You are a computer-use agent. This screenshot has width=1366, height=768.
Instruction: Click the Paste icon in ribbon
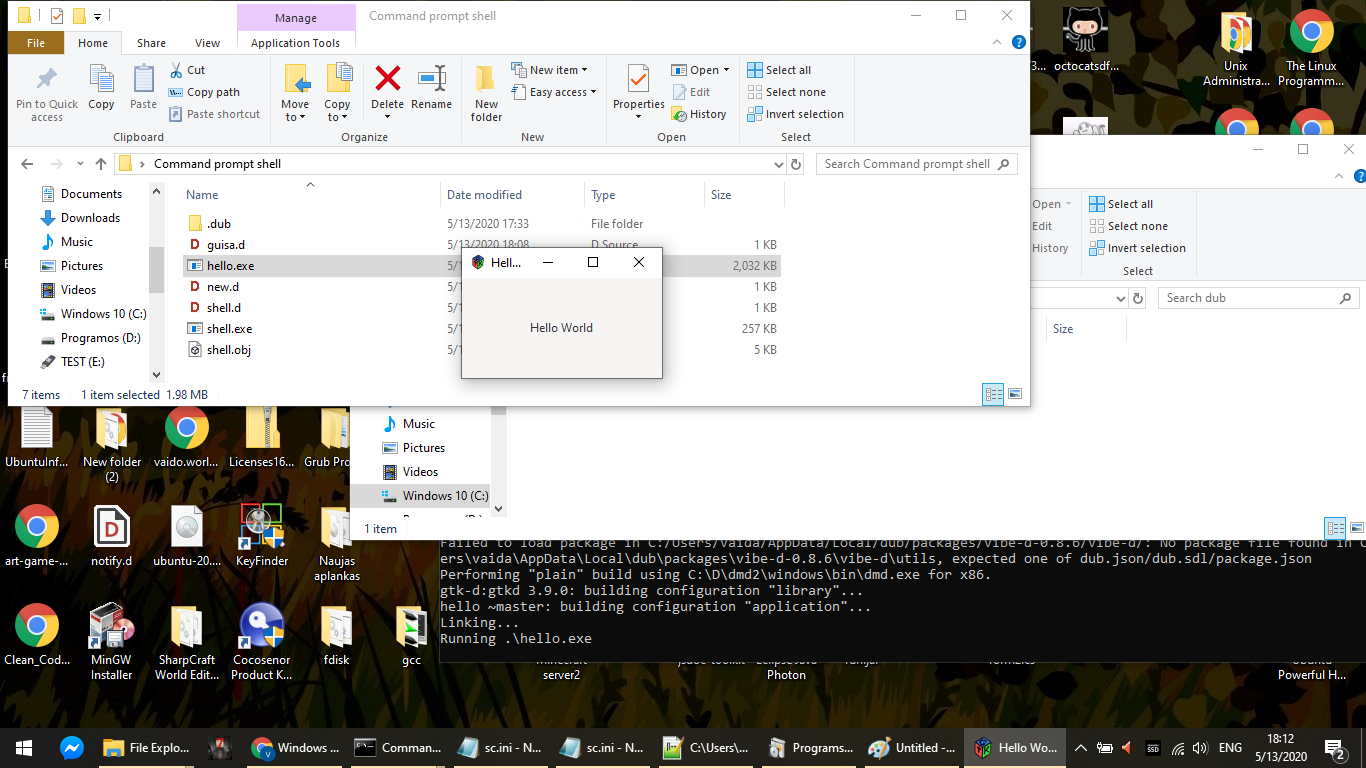point(143,88)
